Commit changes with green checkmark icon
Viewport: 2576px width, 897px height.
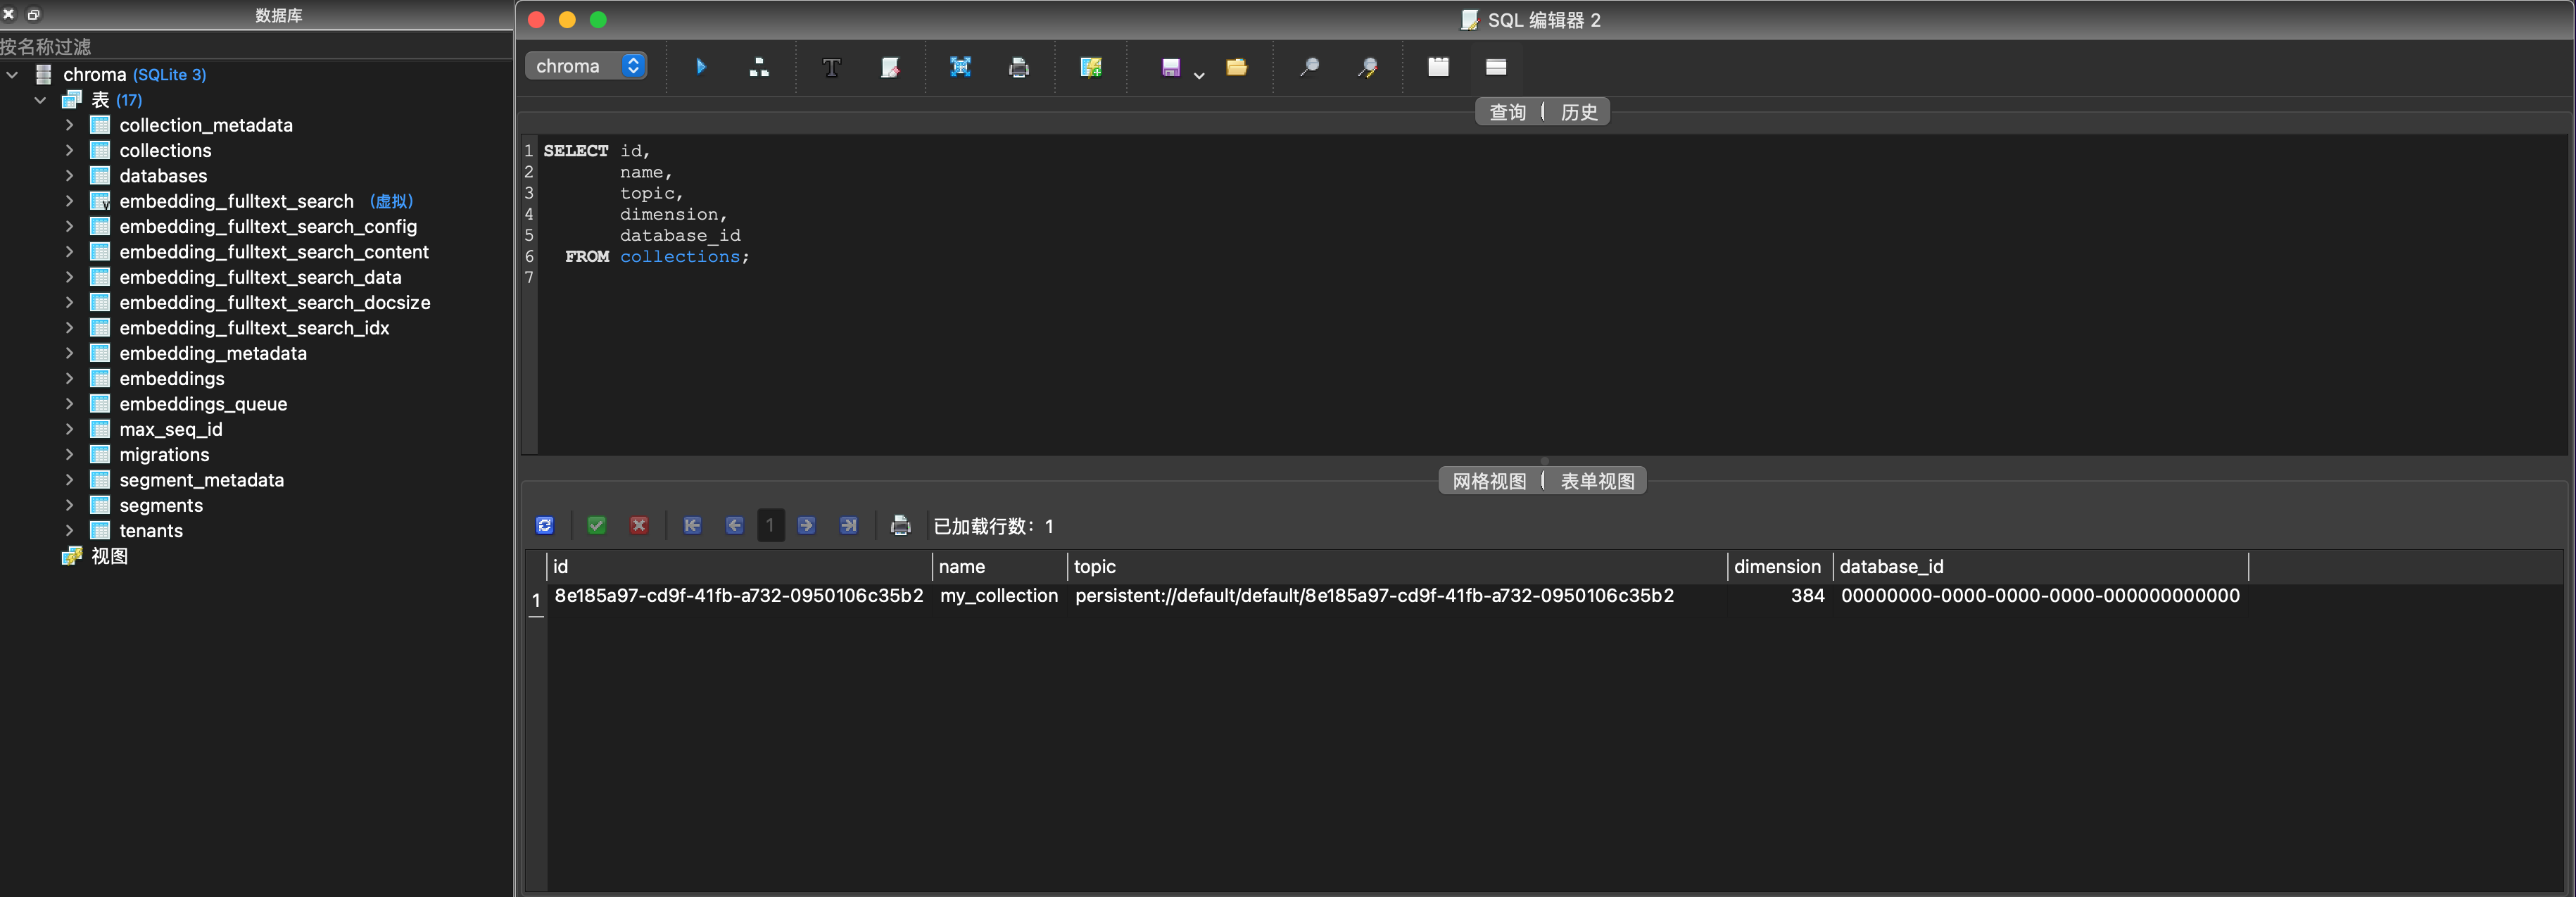coord(597,525)
